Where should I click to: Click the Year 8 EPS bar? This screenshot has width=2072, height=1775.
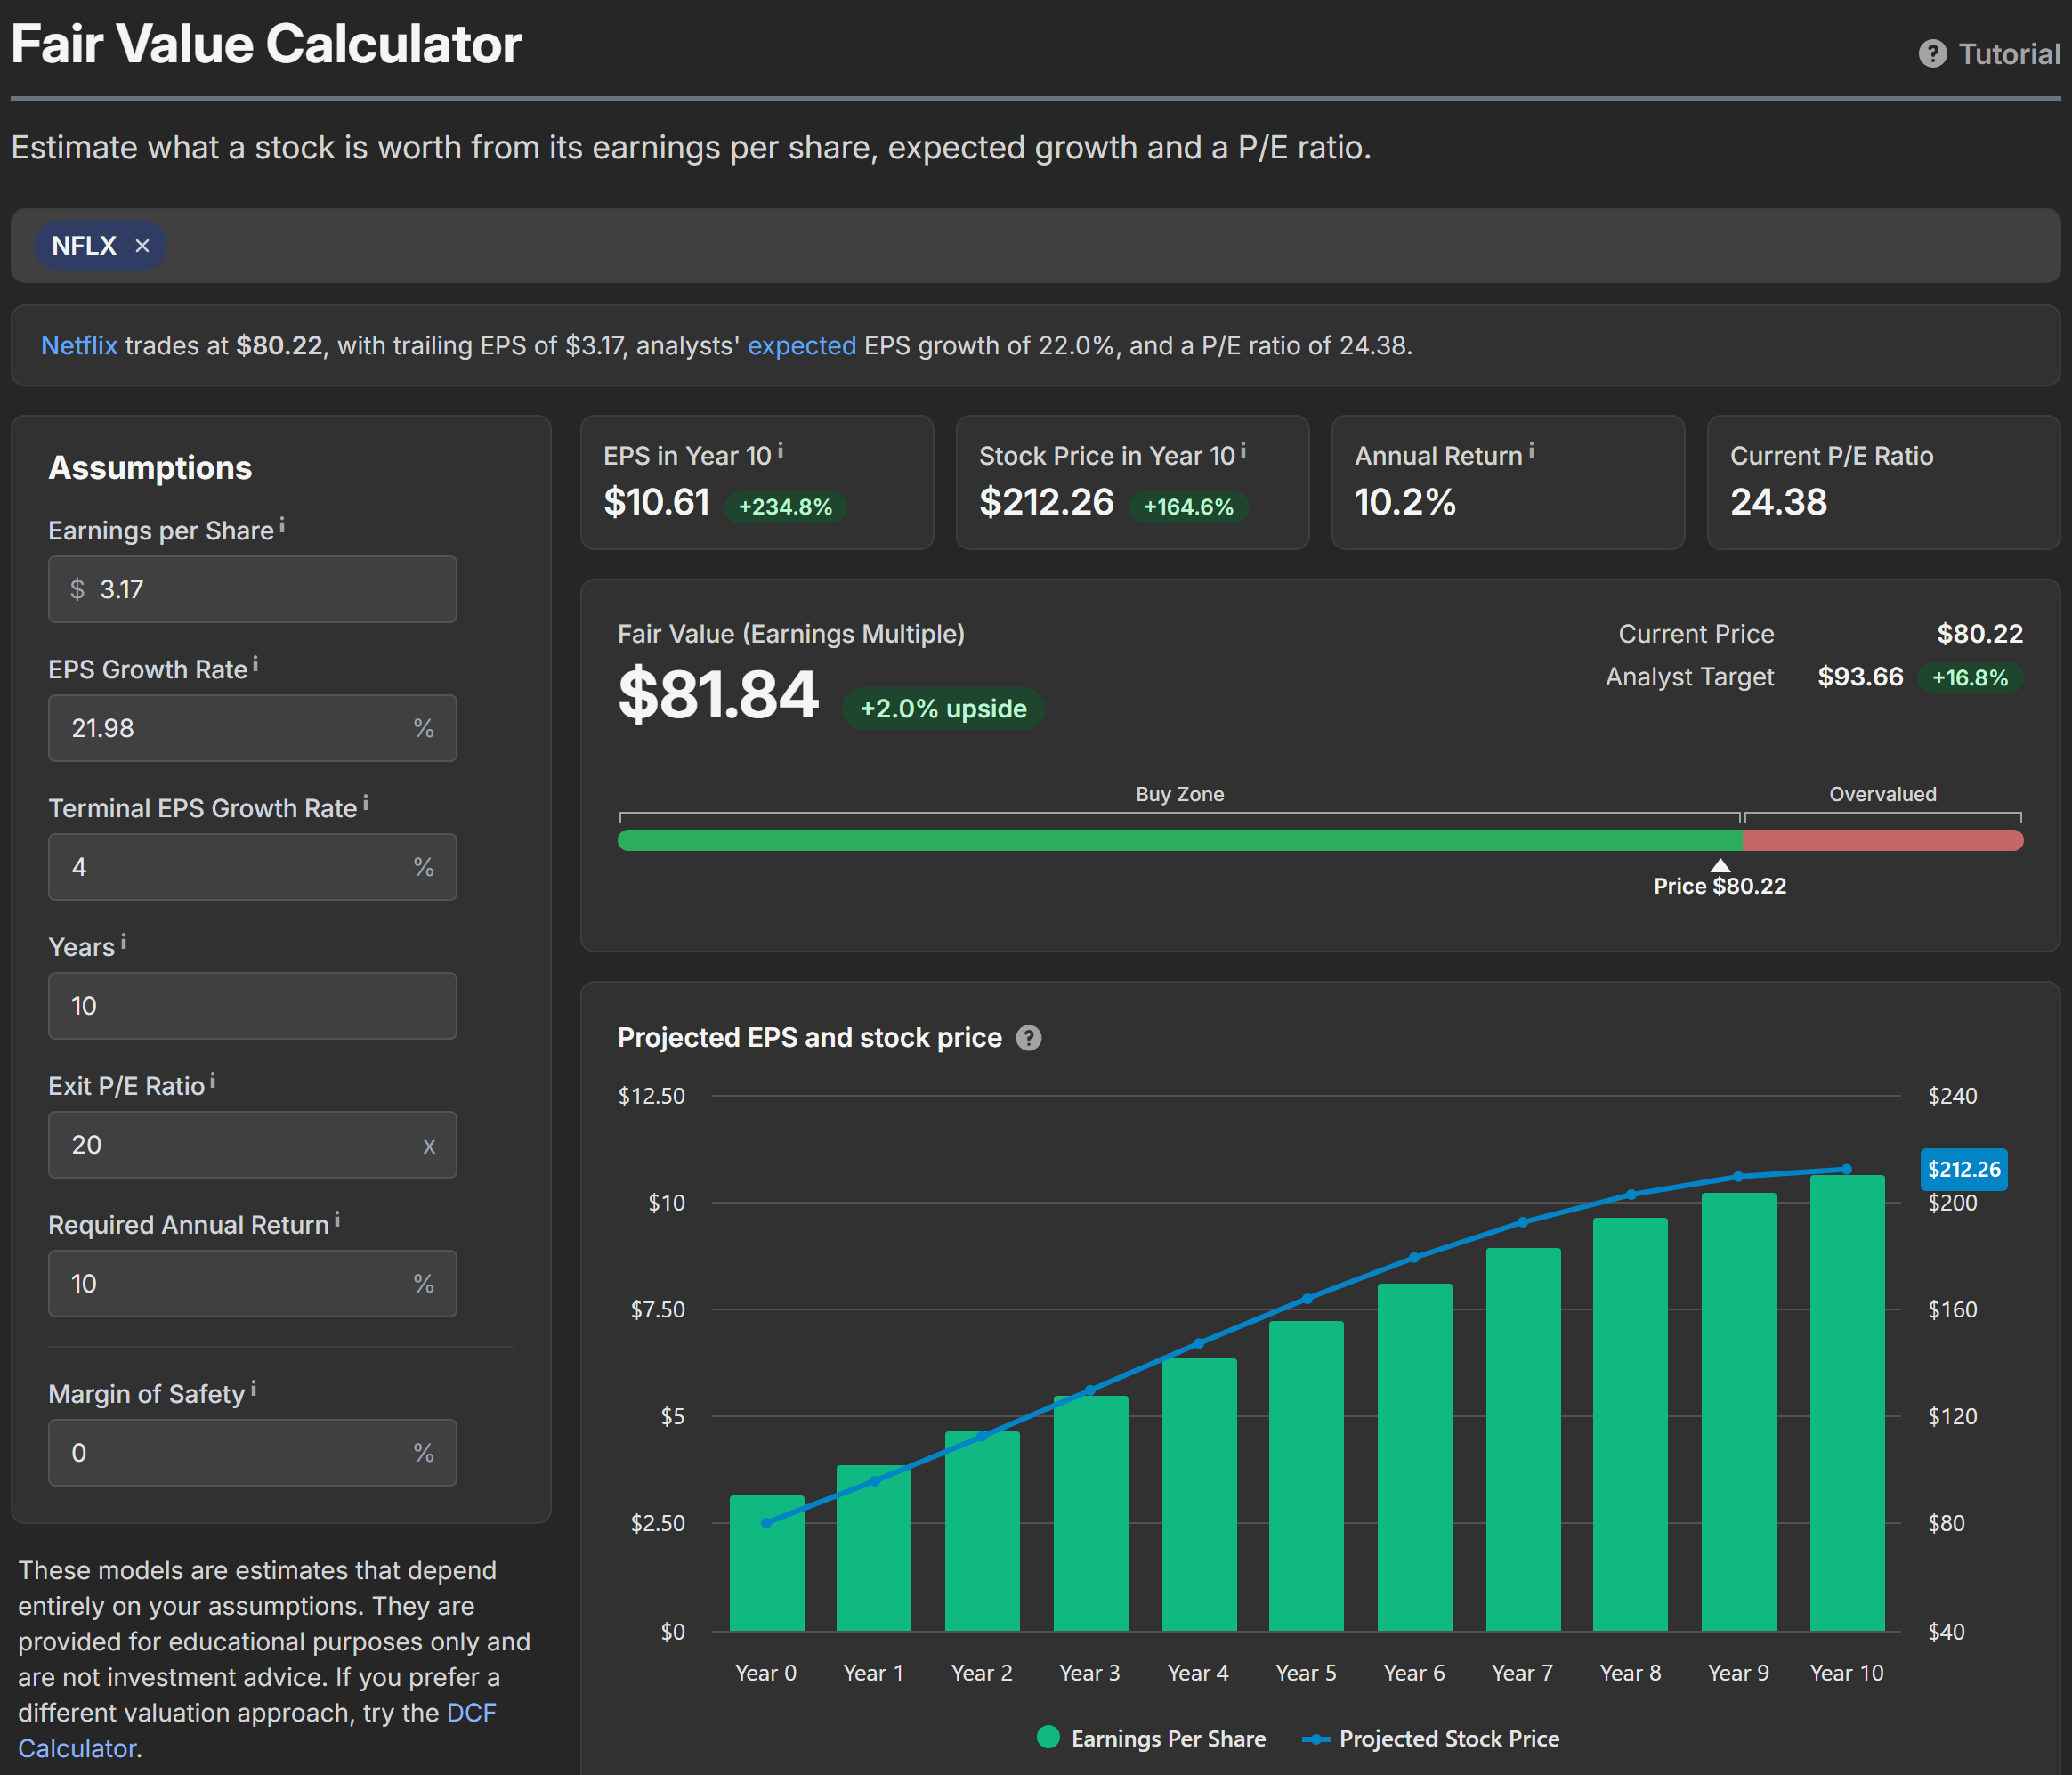(x=1630, y=1424)
